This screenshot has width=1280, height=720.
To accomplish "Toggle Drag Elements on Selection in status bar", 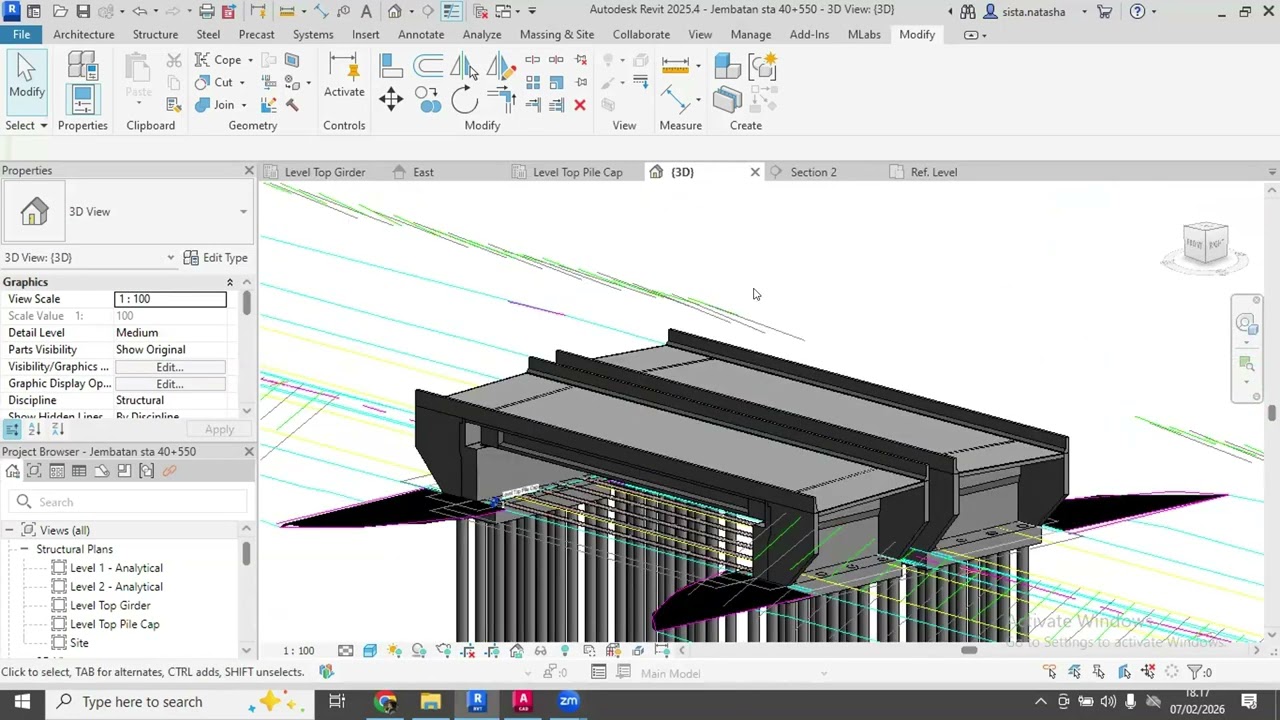I will [1148, 672].
